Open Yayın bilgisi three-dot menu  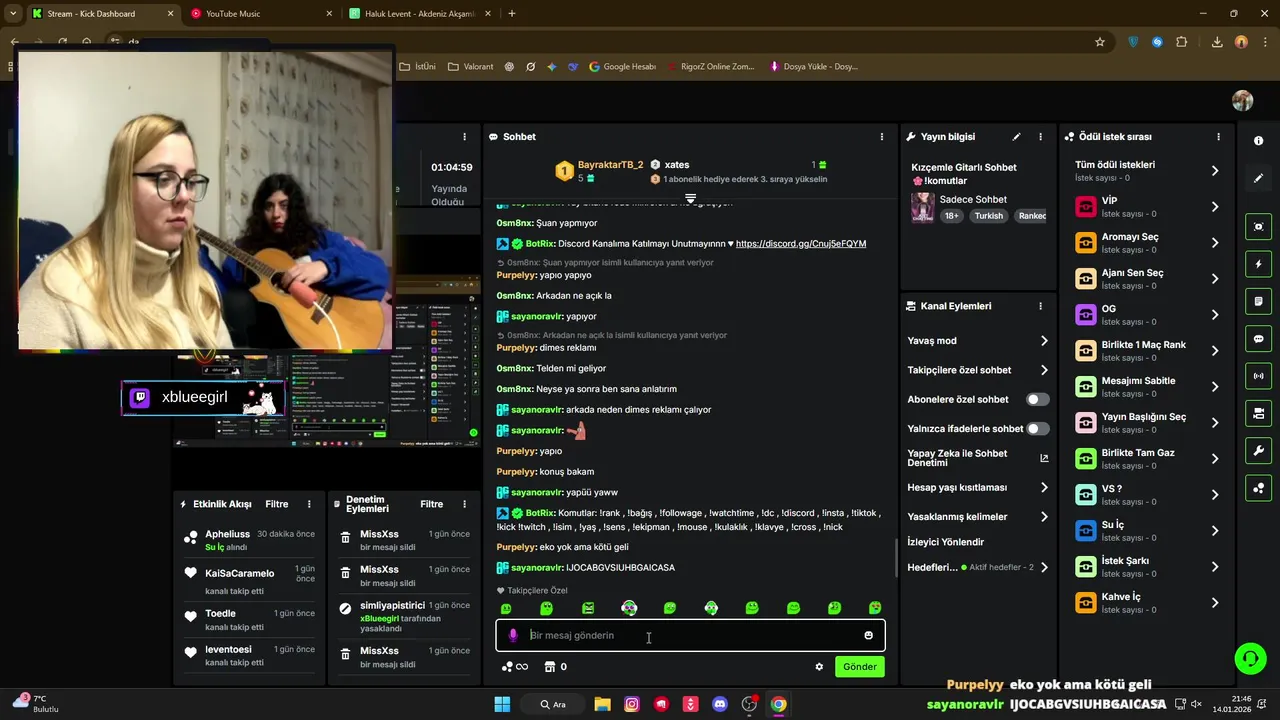click(1040, 137)
